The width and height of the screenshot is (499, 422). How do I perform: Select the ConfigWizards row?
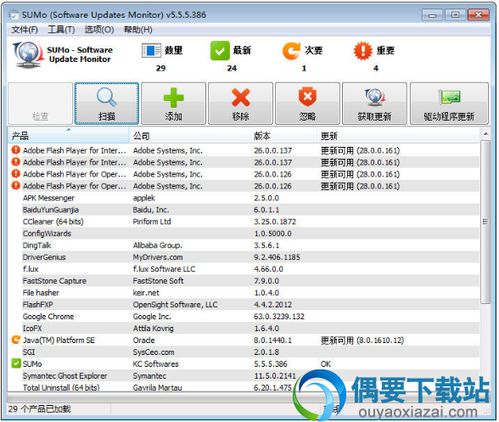pyautogui.click(x=244, y=234)
